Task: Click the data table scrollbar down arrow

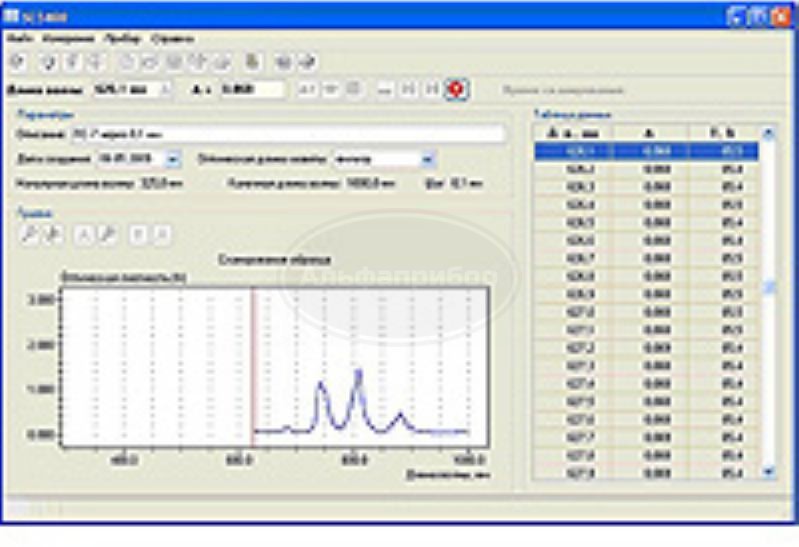Action: coord(768,470)
